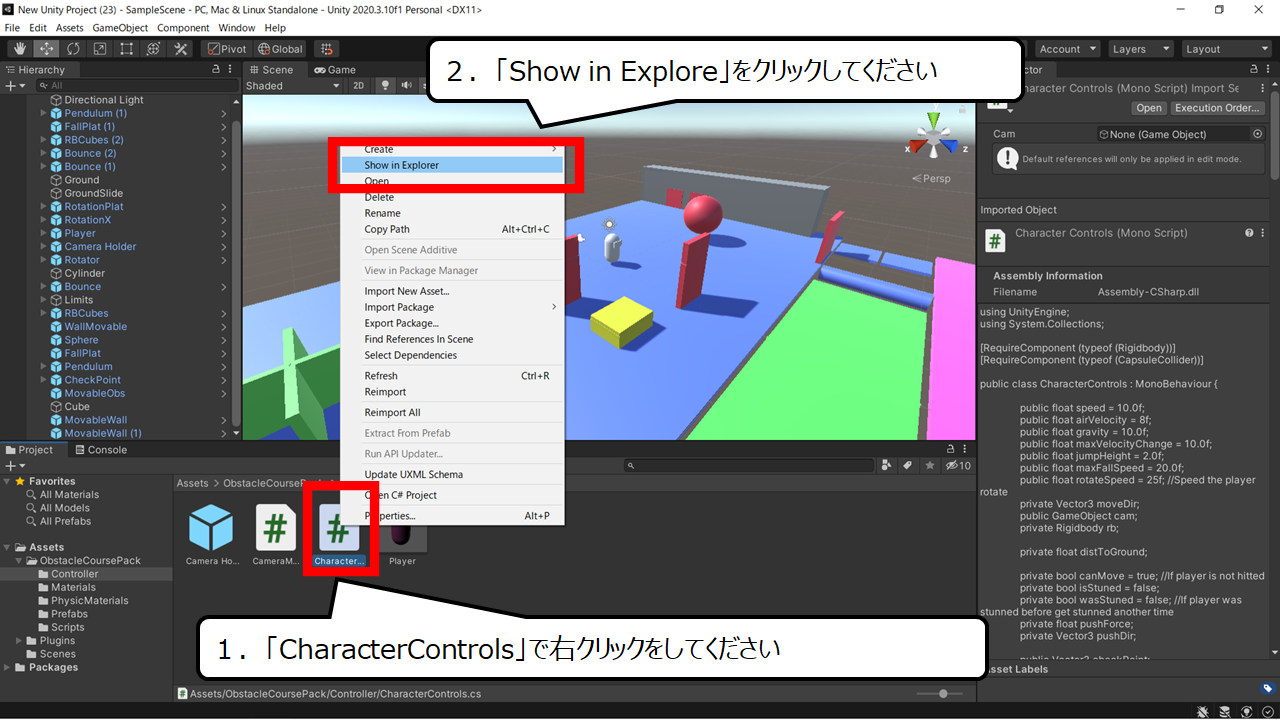Select the Transform tool in toolbar
This screenshot has height=720, width=1280.
[154, 48]
